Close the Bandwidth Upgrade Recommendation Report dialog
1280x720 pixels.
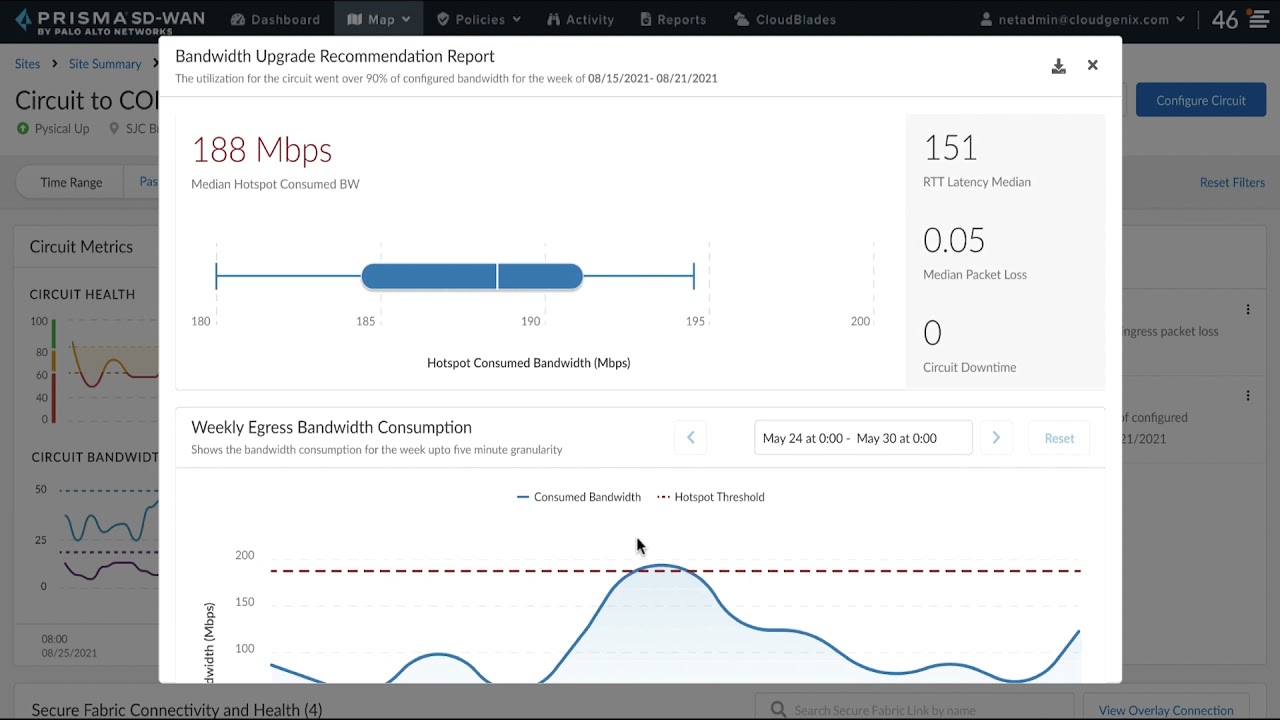[1092, 65]
